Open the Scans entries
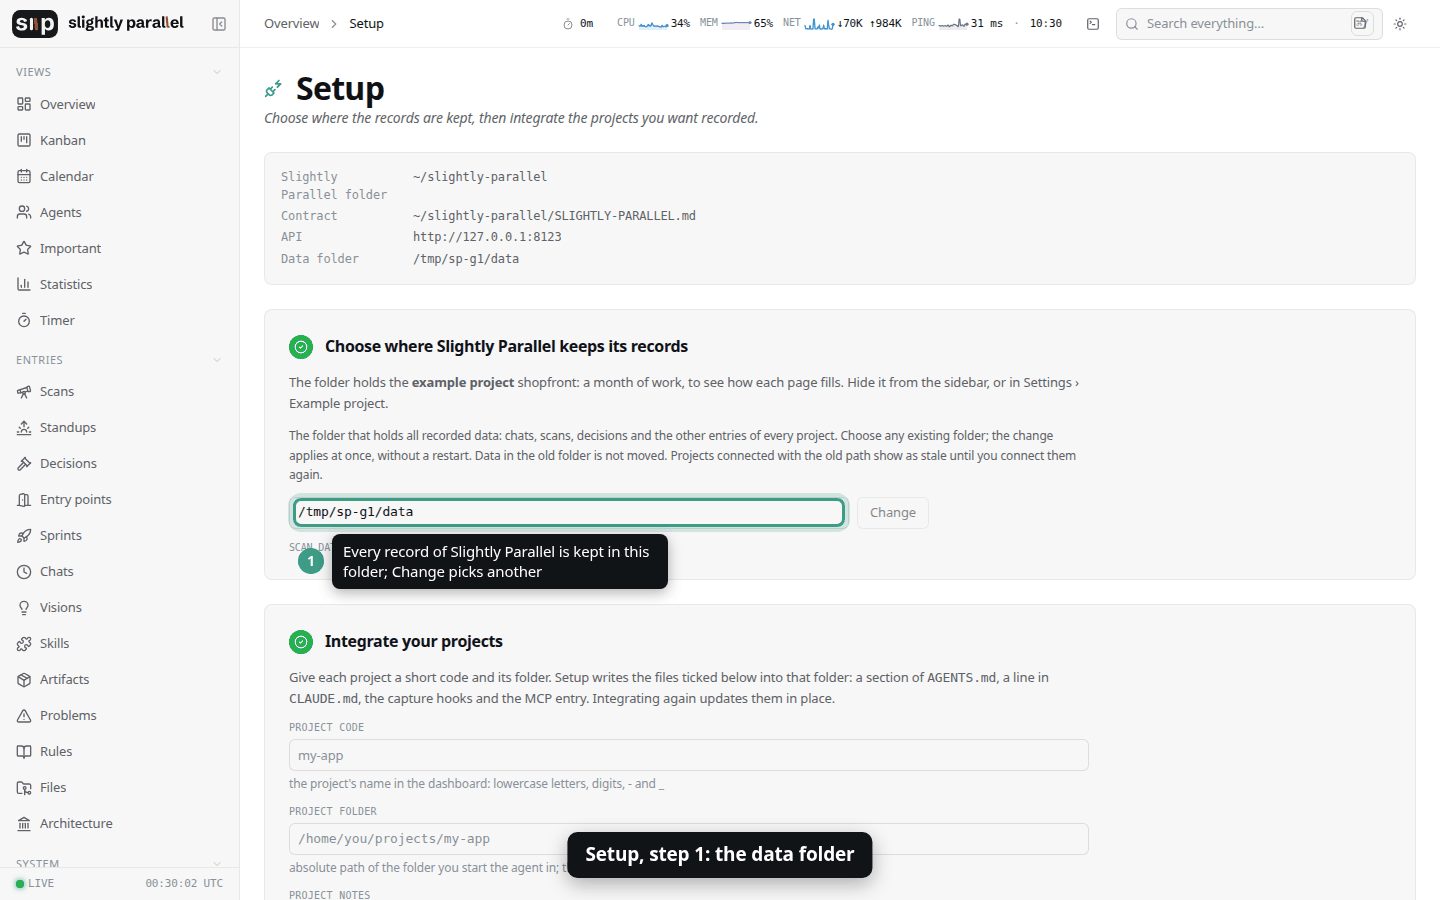Viewport: 1440px width, 900px height. coord(120,391)
